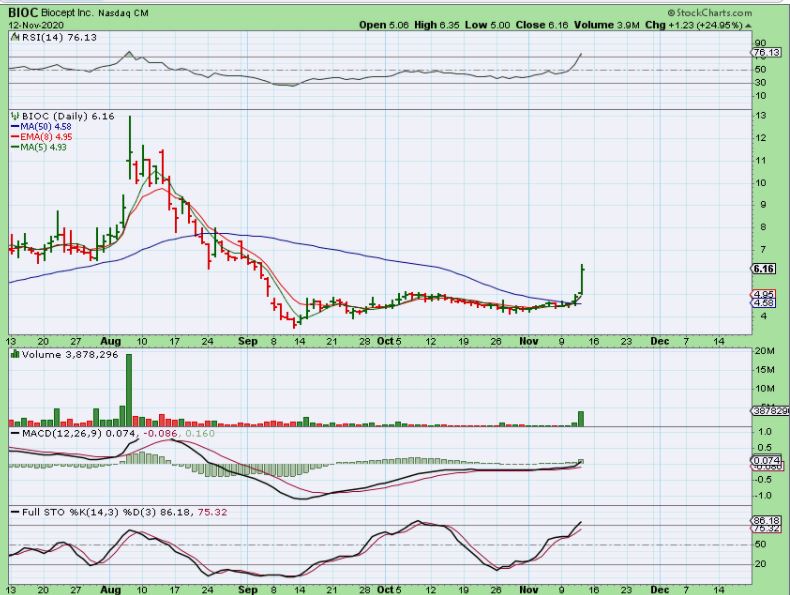
Task: Click the 76.13 RSI value tag on right axis
Action: (x=766, y=52)
